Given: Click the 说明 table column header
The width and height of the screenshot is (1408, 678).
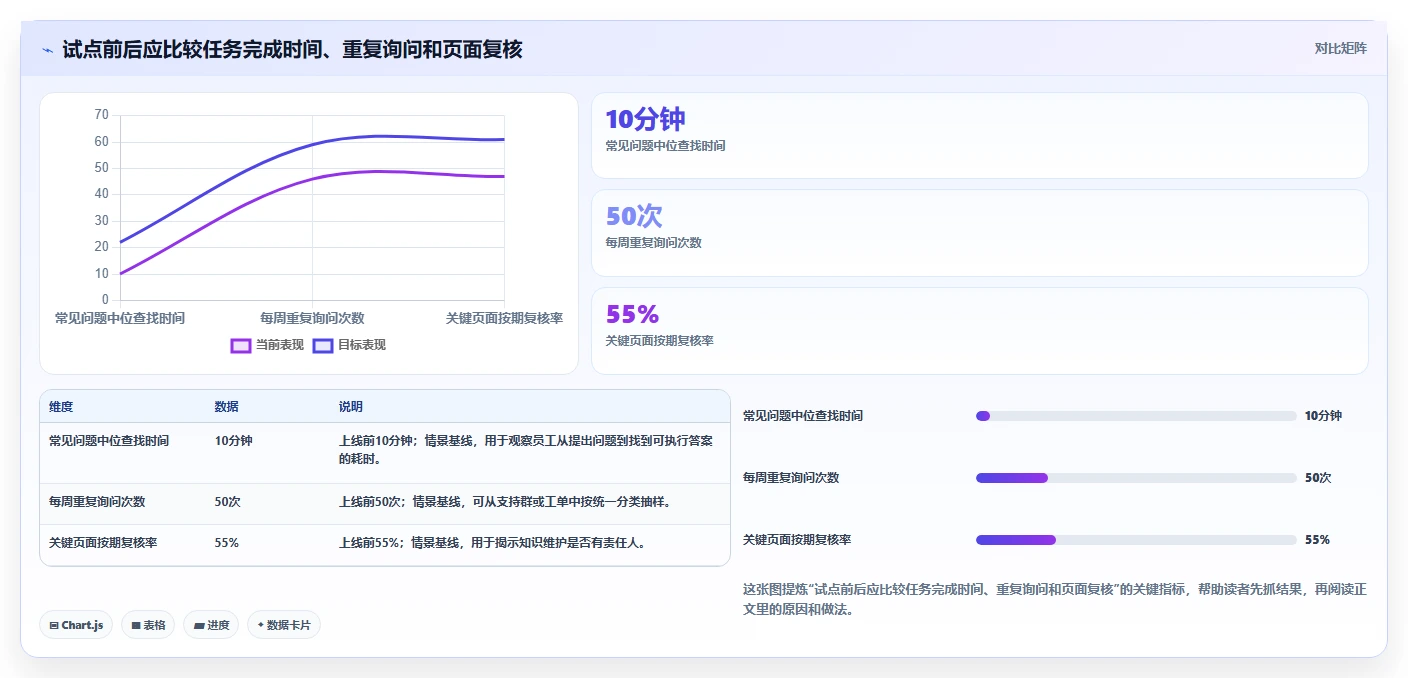Looking at the screenshot, I should [351, 407].
